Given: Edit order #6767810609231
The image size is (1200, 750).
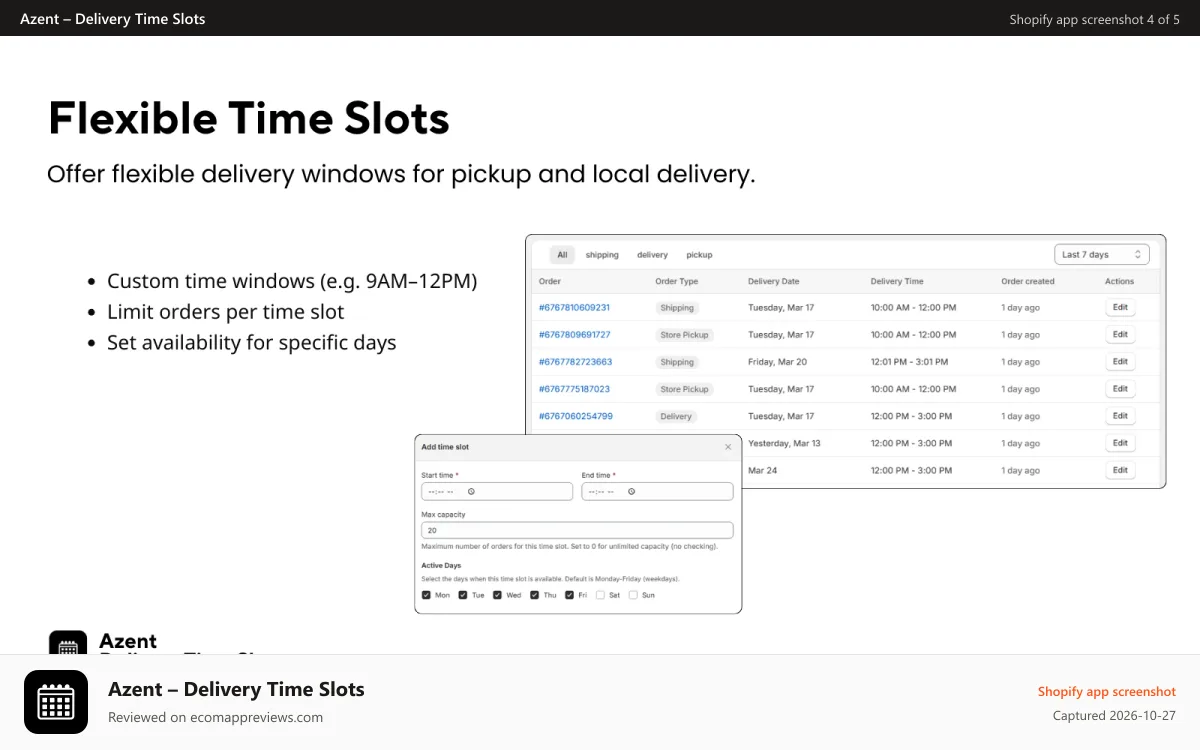Looking at the screenshot, I should (x=1120, y=308).
